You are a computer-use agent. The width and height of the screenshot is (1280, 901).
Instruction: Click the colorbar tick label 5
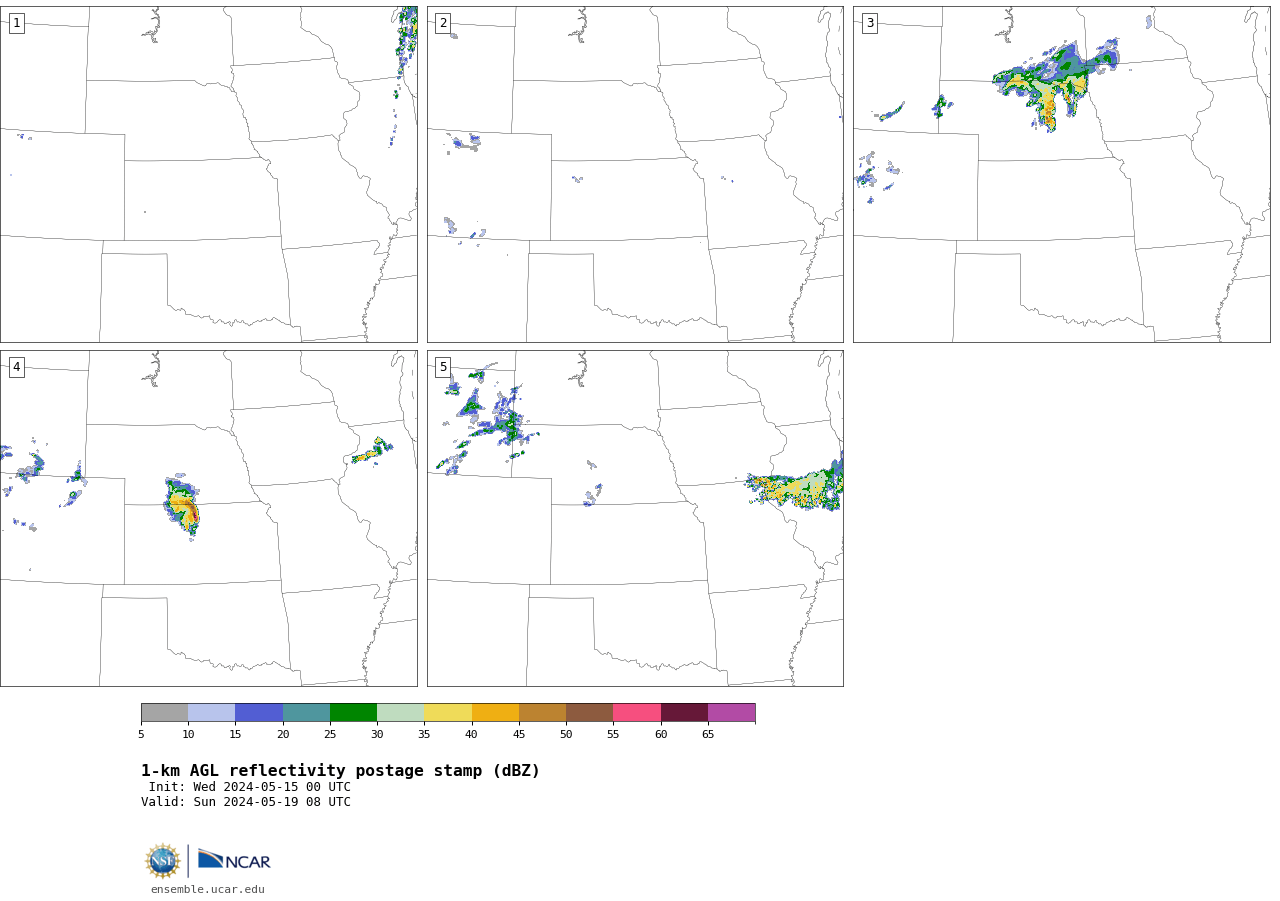(x=141, y=734)
